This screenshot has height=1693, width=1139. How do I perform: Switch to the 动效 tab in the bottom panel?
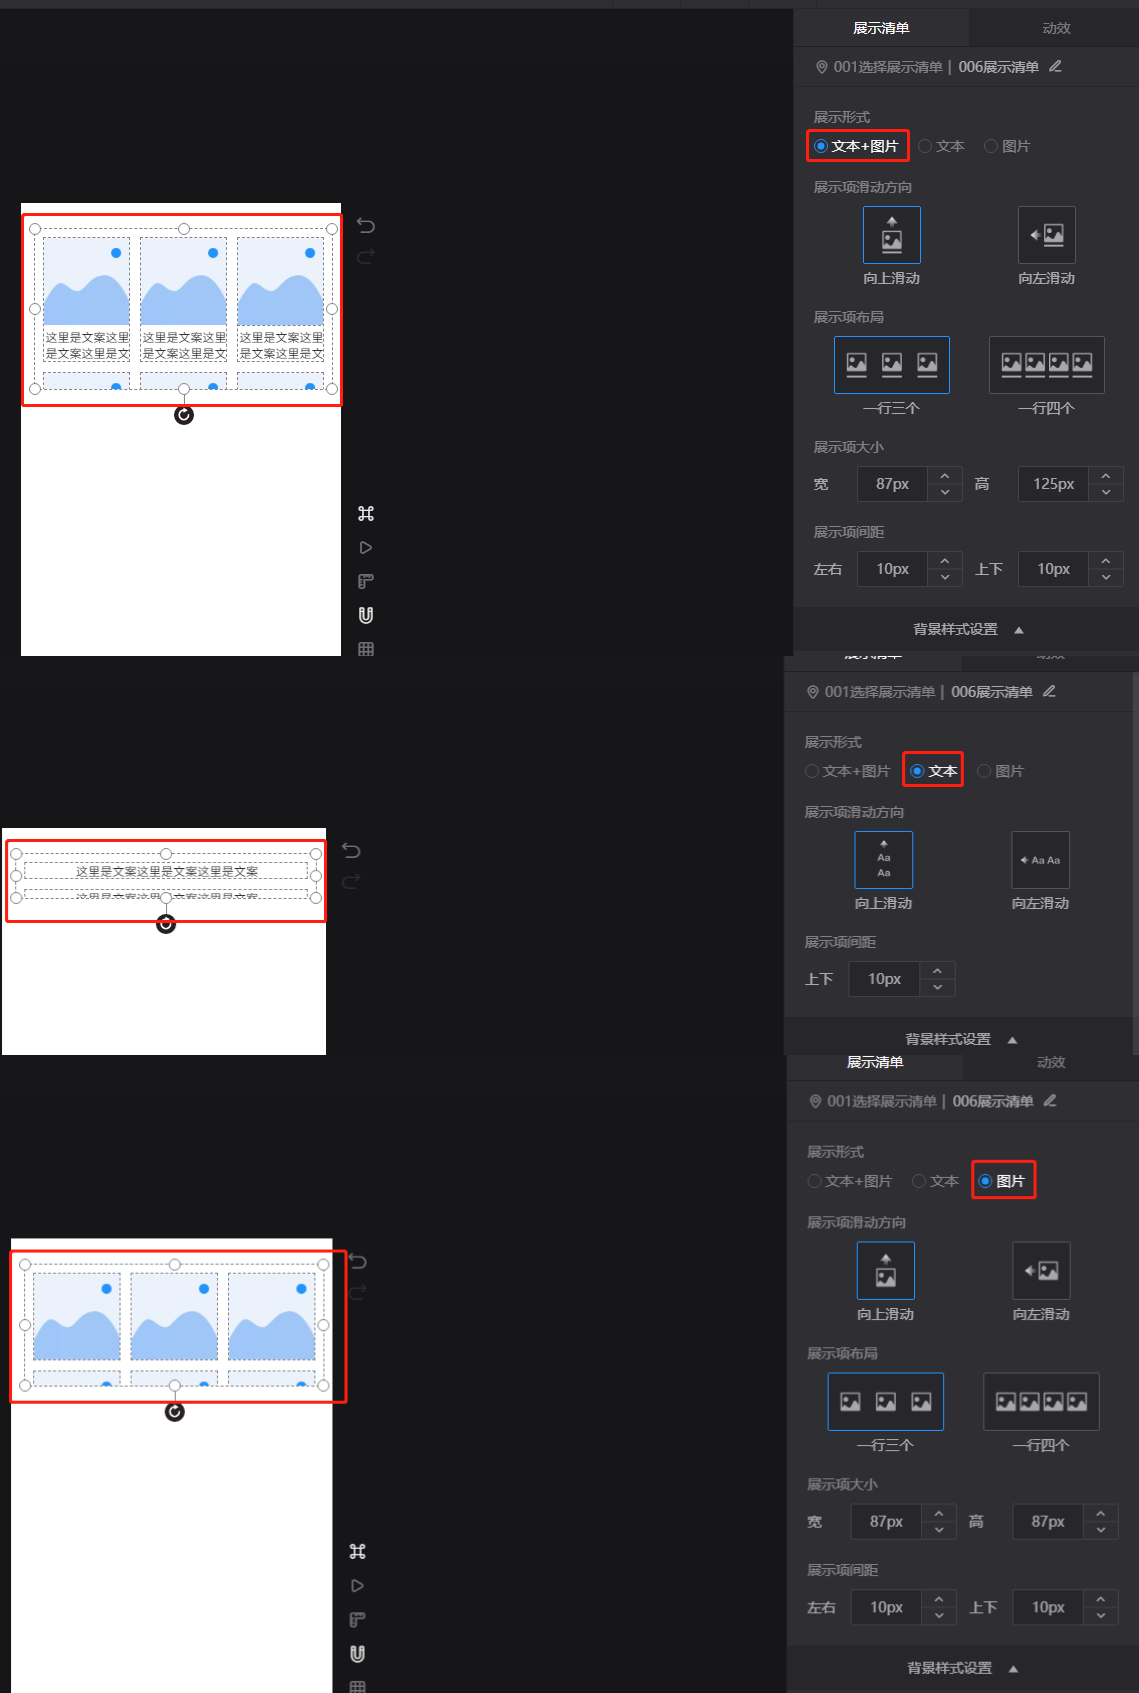[1051, 1062]
